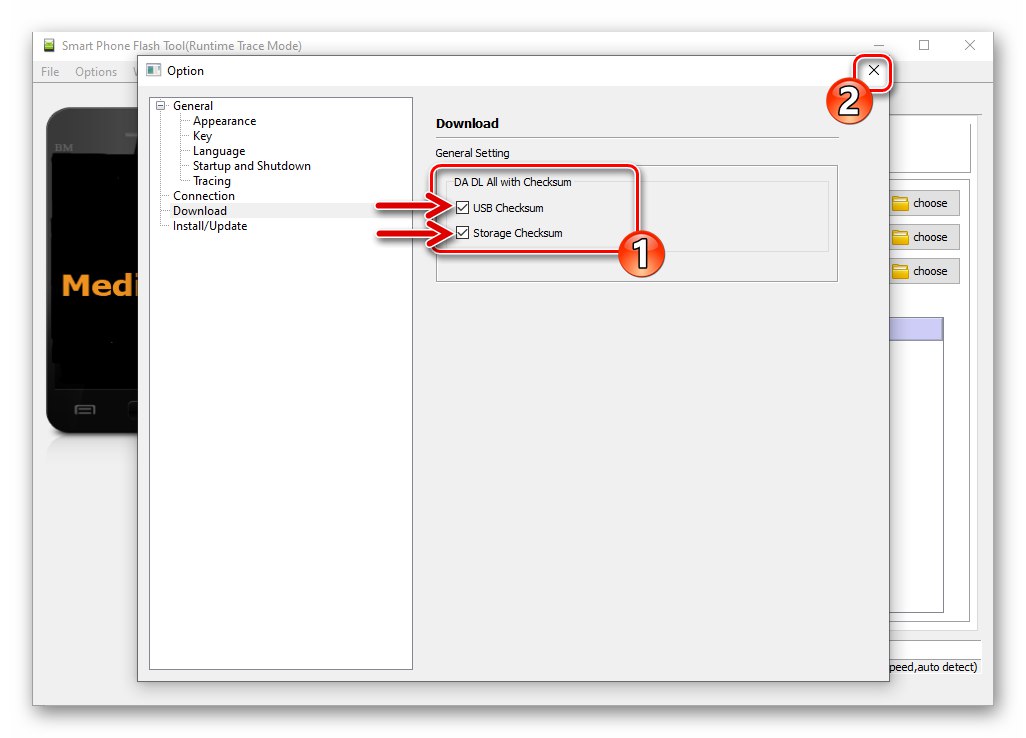
Task: Close the Smart Phone Flash Tool window
Action: 970,45
